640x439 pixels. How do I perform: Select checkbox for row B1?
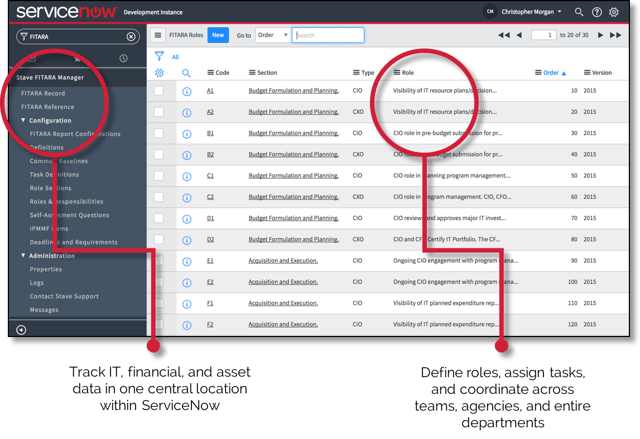point(159,133)
